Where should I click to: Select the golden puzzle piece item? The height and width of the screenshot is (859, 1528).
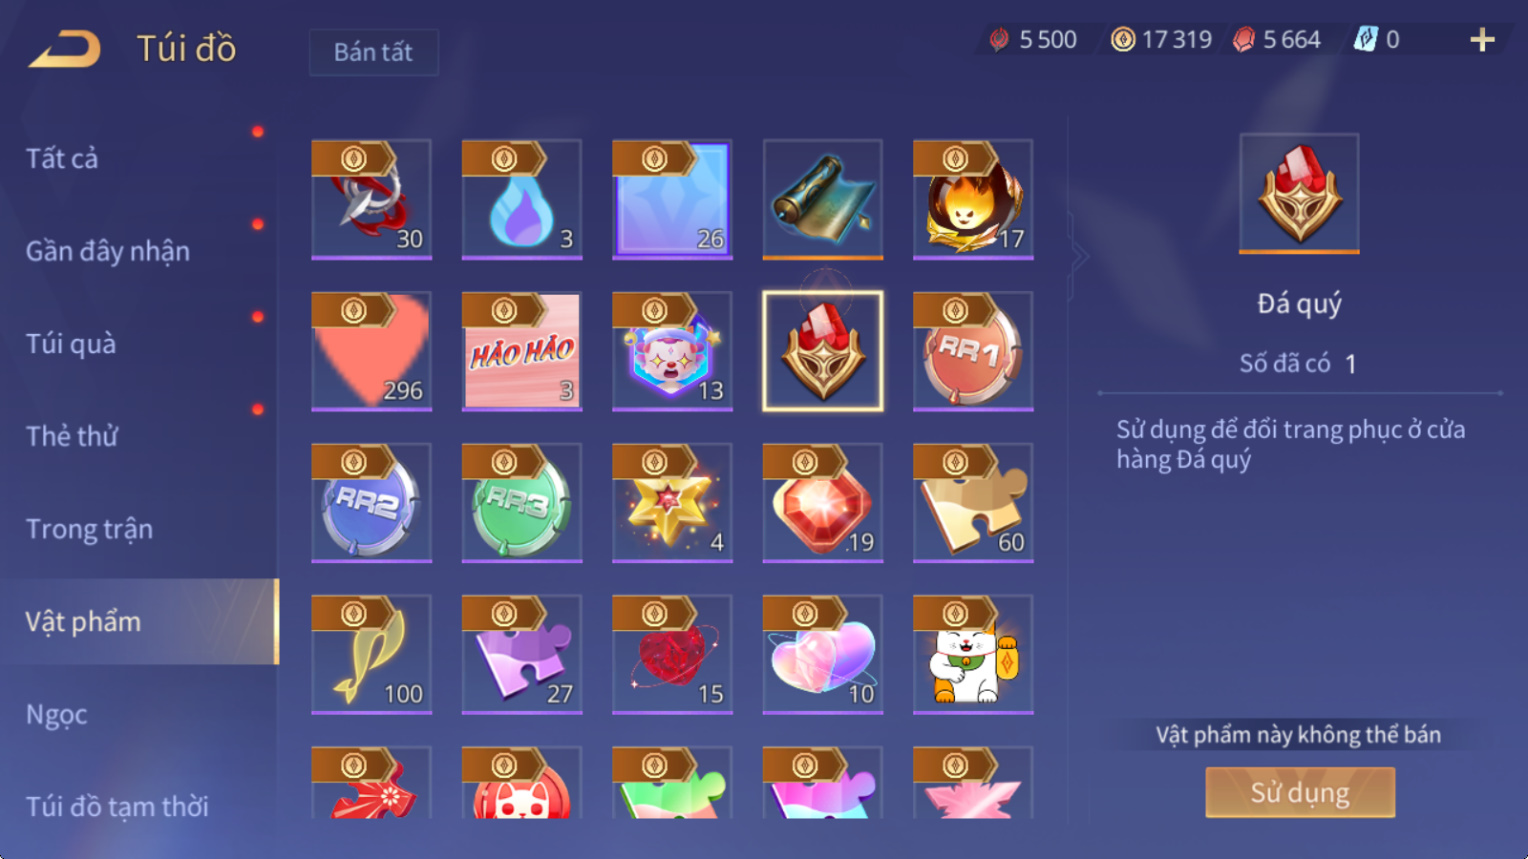tap(972, 502)
